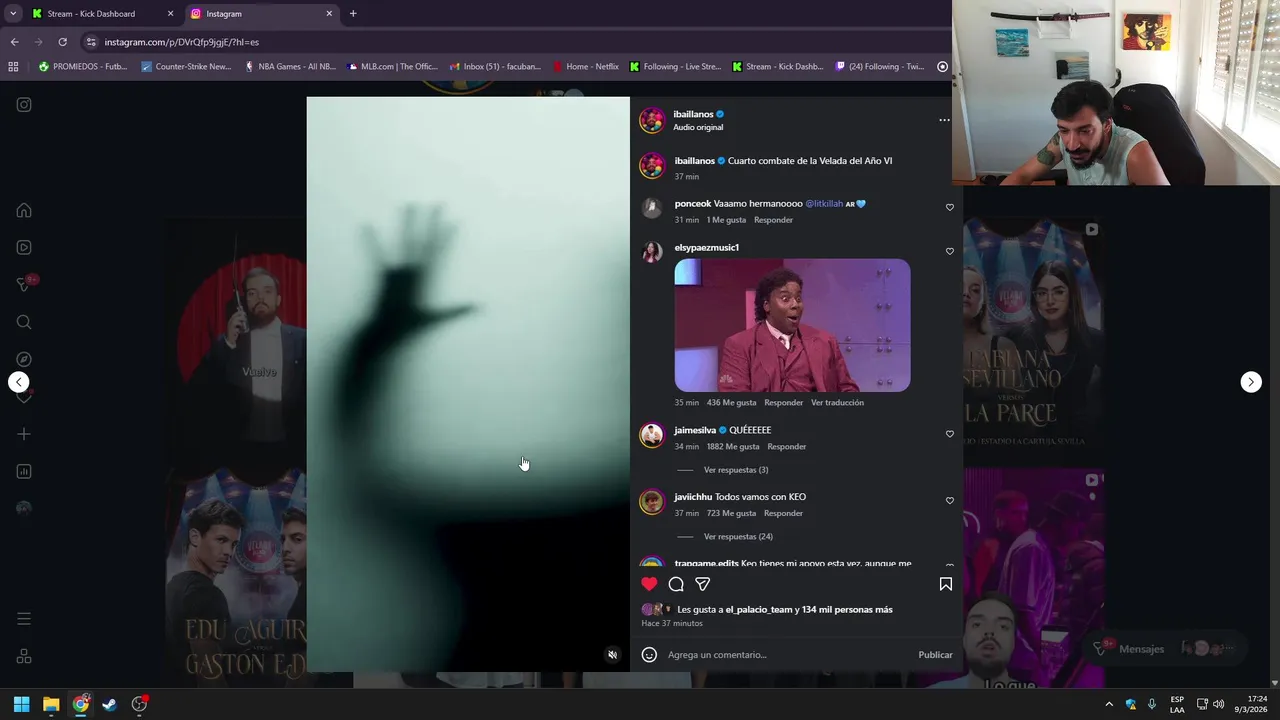This screenshot has height=720, width=1280.
Task: Open the post options three-dot menu
Action: (x=944, y=120)
